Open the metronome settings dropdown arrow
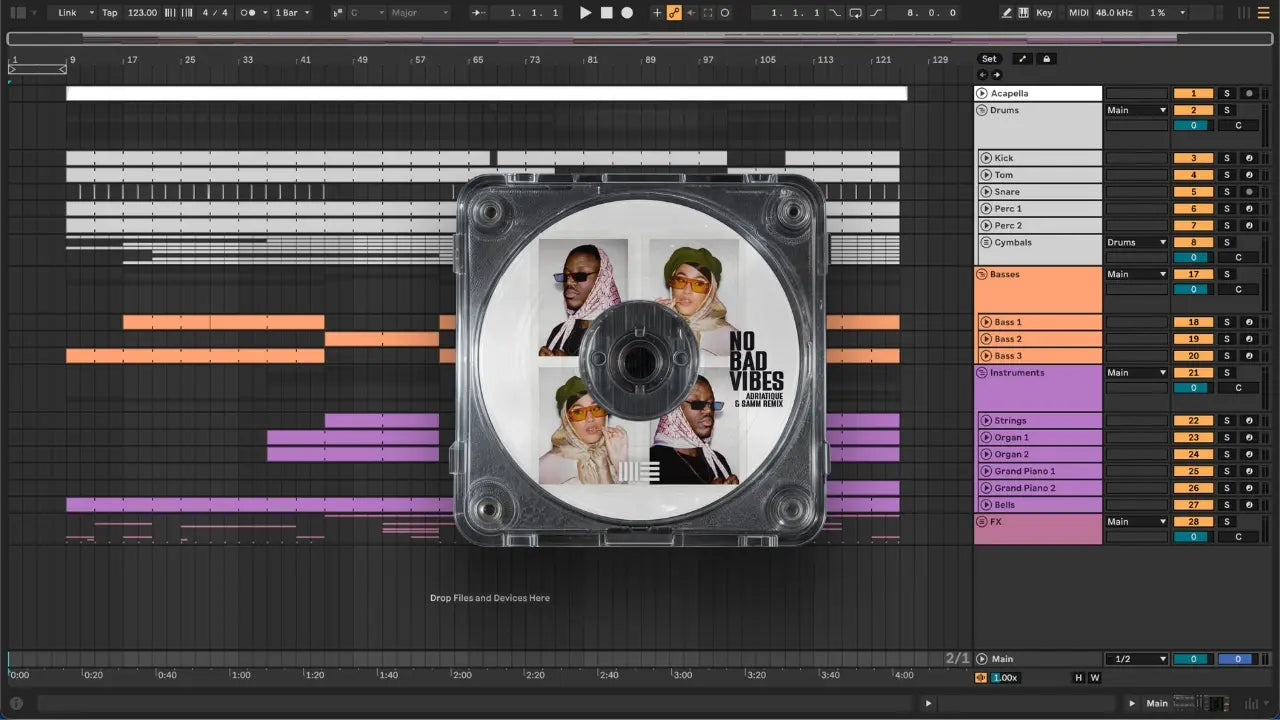Screen dimensions: 1280x720 coord(264,13)
